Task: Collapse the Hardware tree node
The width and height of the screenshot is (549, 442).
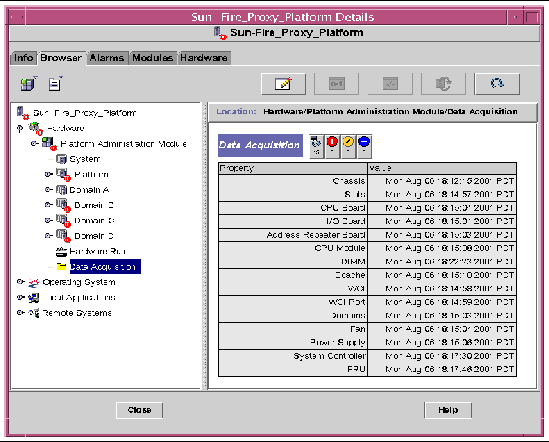Action: (x=20, y=129)
